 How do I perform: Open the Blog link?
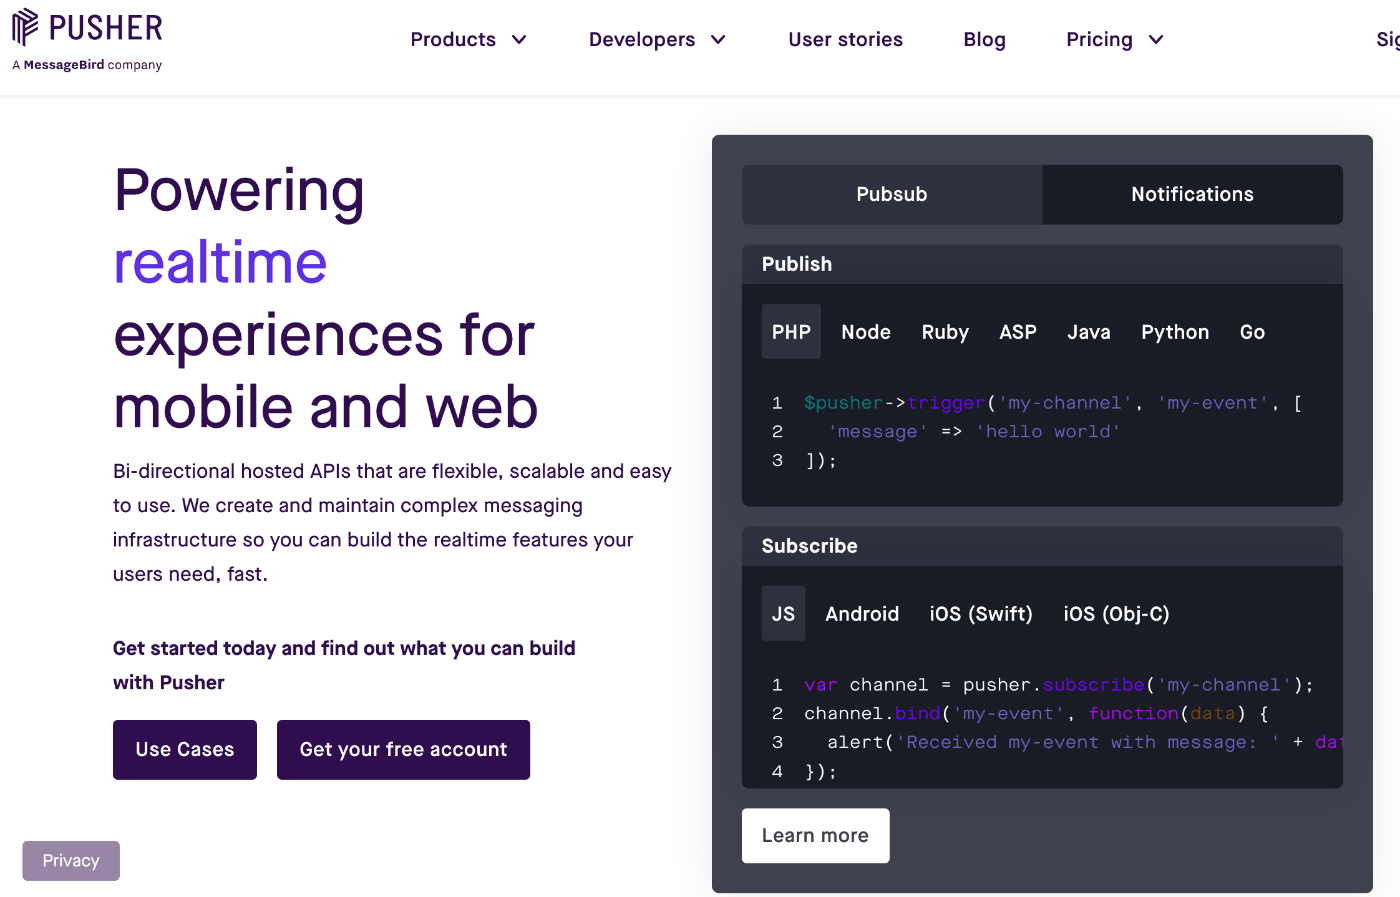[x=984, y=39]
